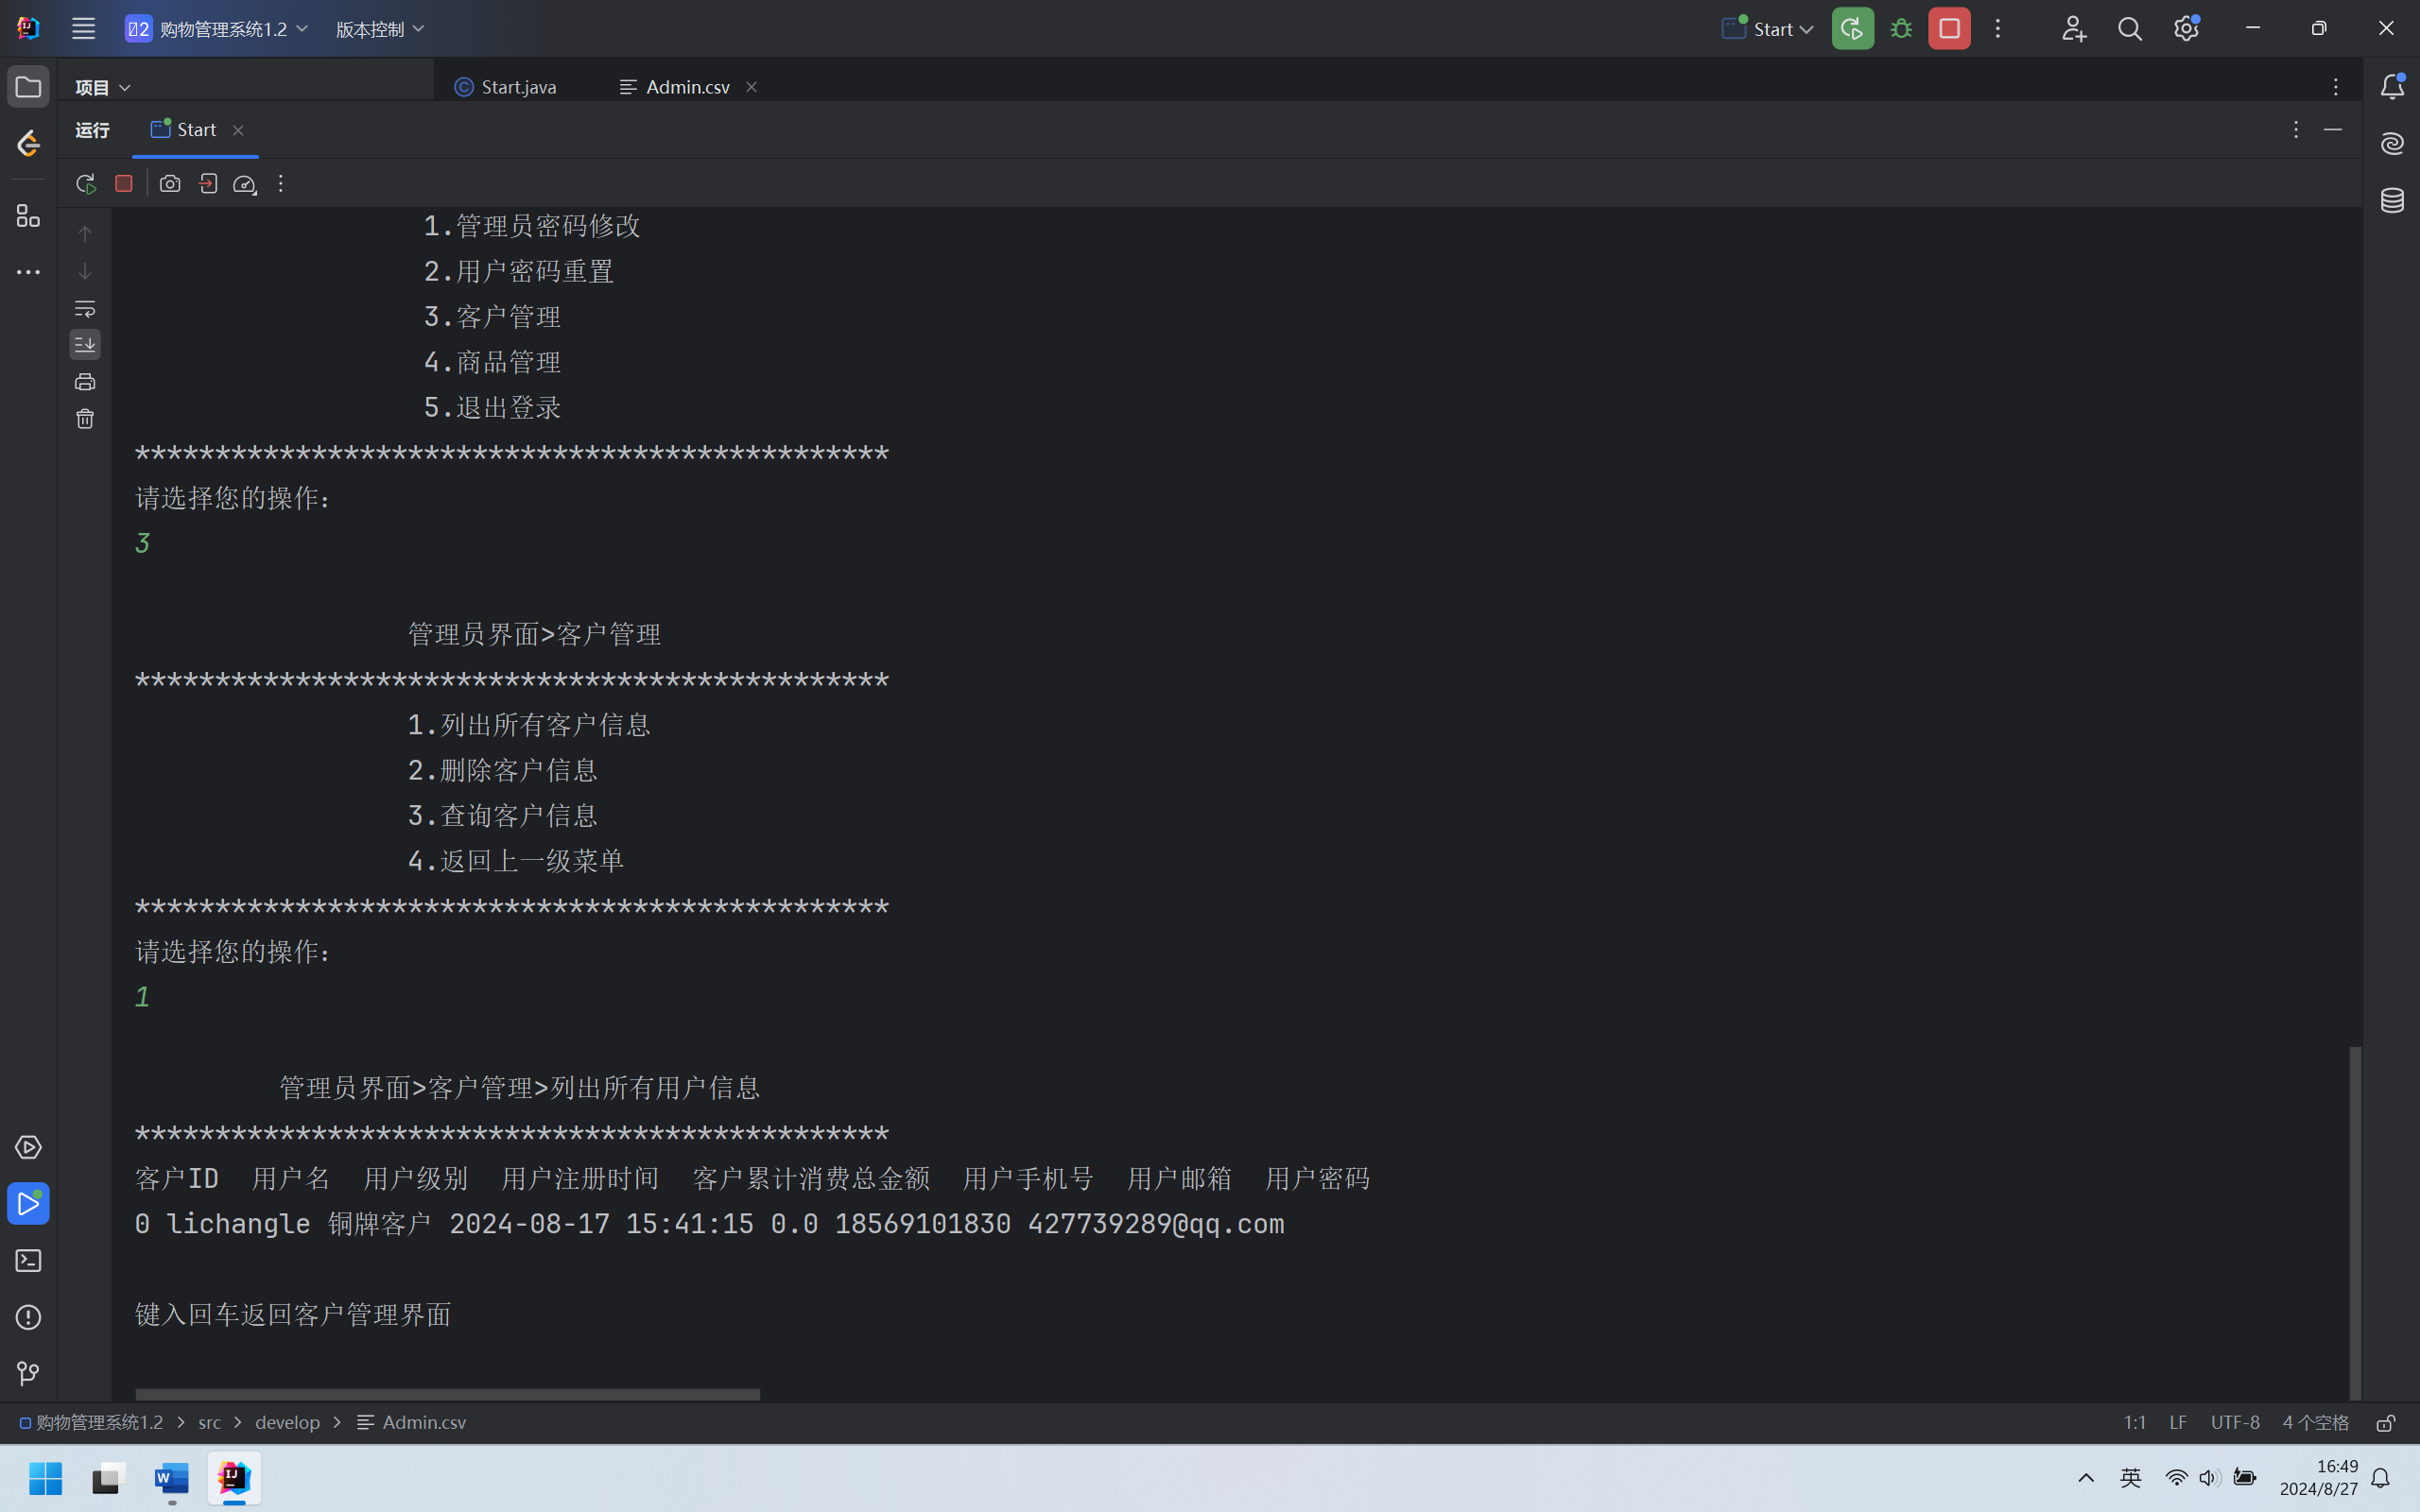
Task: Select the Admin.csv editor tab
Action: coord(687,87)
